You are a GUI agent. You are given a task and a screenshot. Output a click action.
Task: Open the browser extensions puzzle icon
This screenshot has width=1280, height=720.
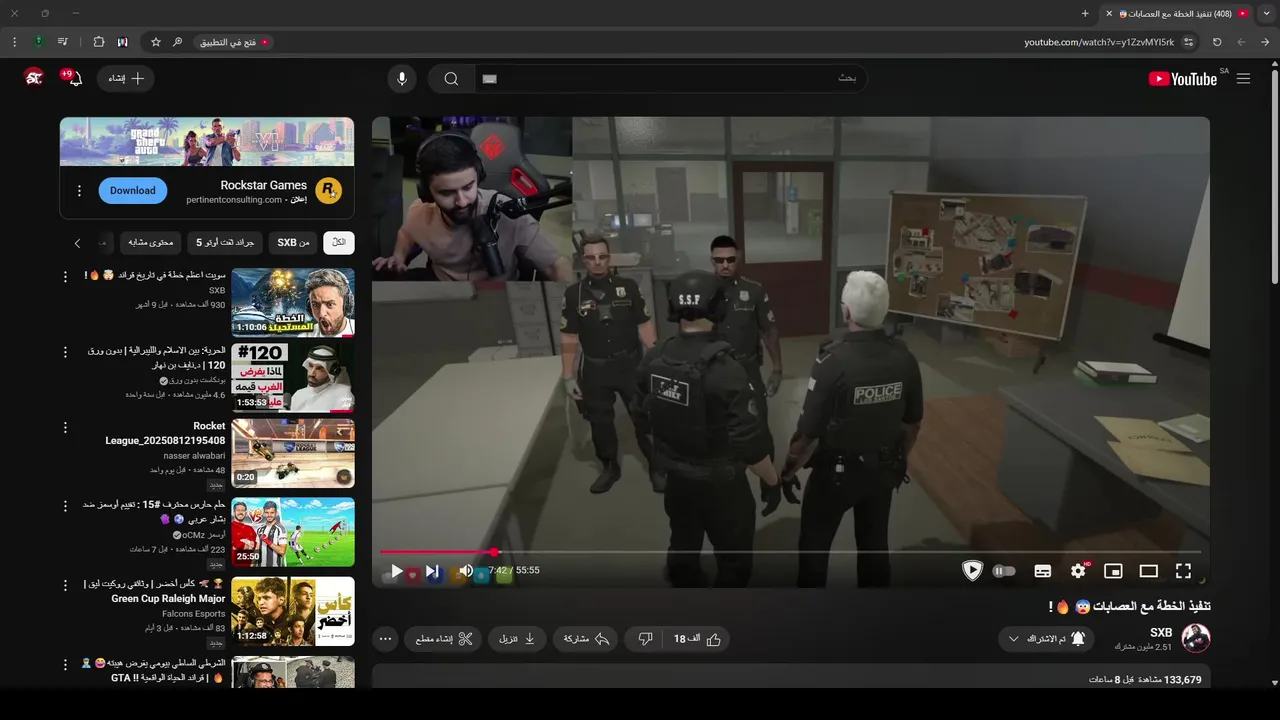pos(98,42)
